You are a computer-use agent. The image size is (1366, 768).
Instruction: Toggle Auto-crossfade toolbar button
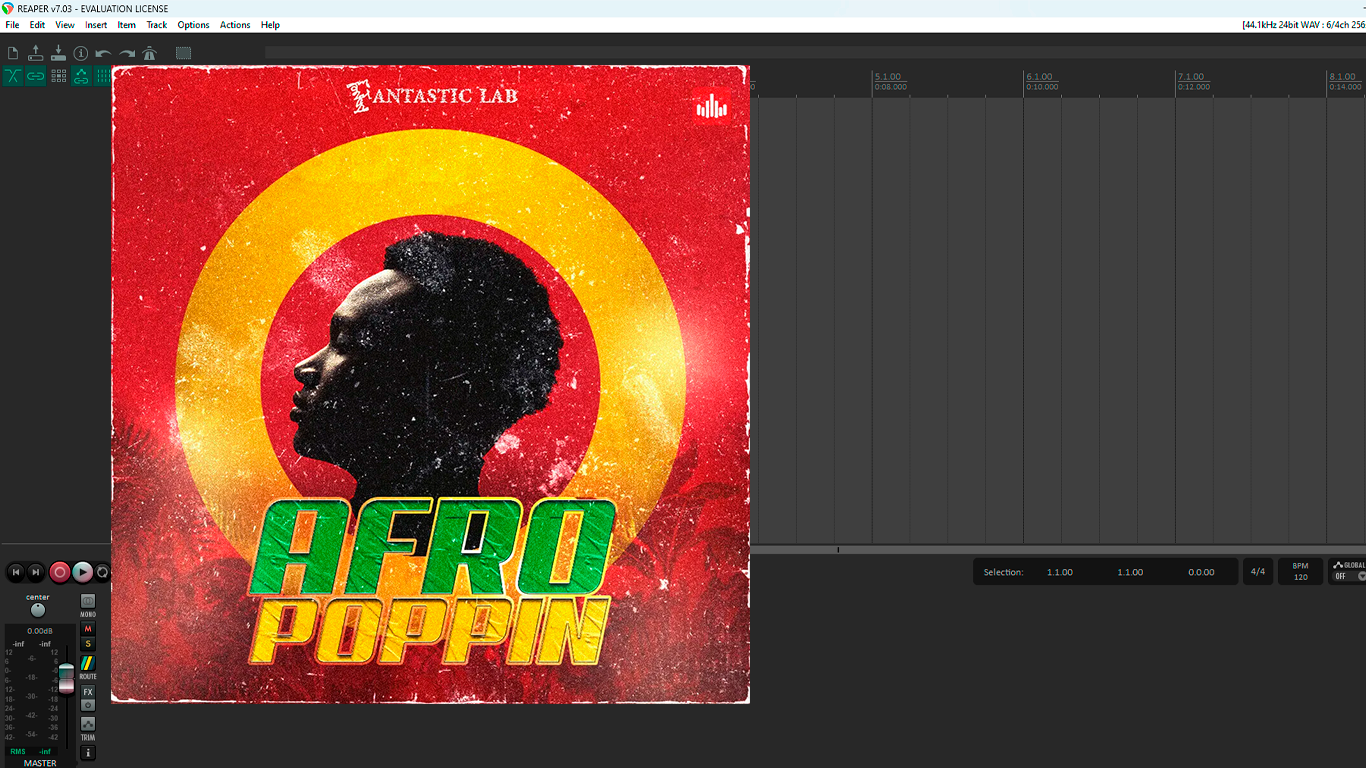[13, 76]
